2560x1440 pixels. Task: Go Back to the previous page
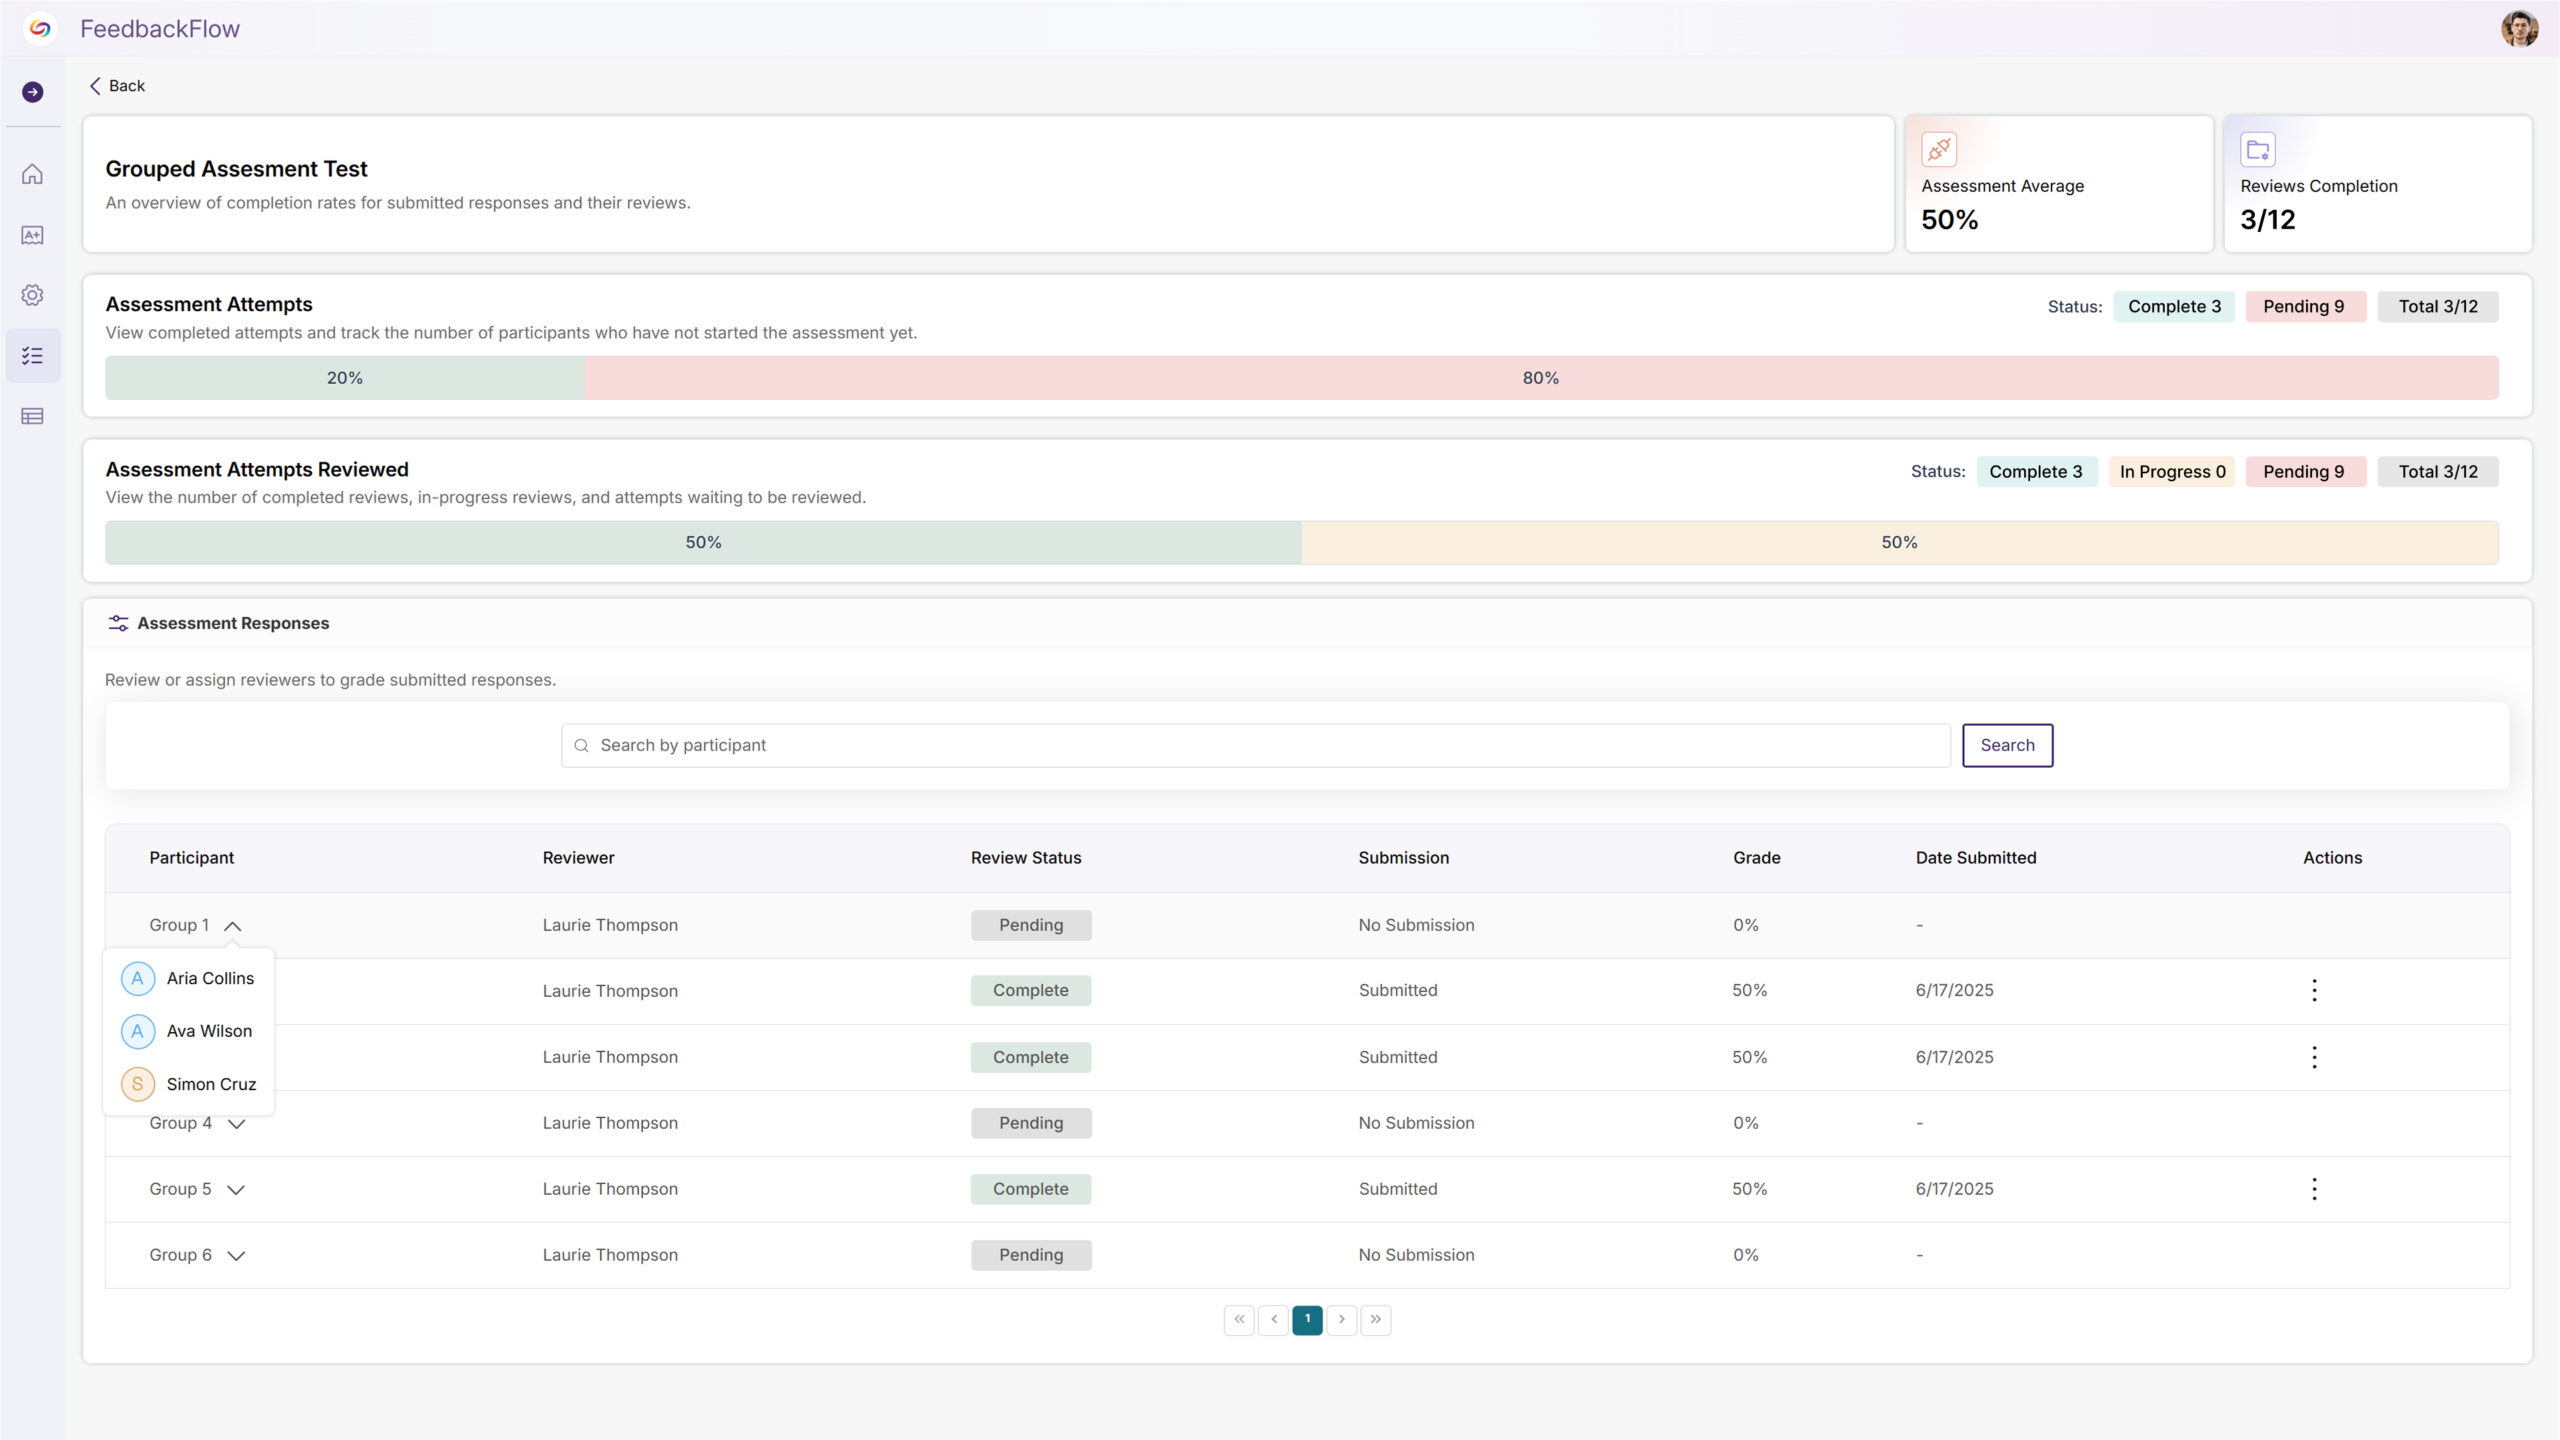pyautogui.click(x=117, y=86)
